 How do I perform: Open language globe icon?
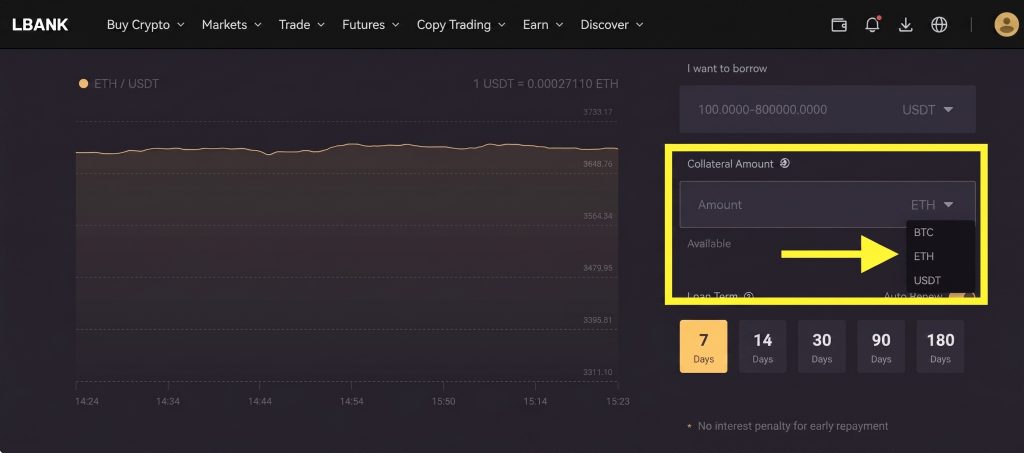coord(939,25)
